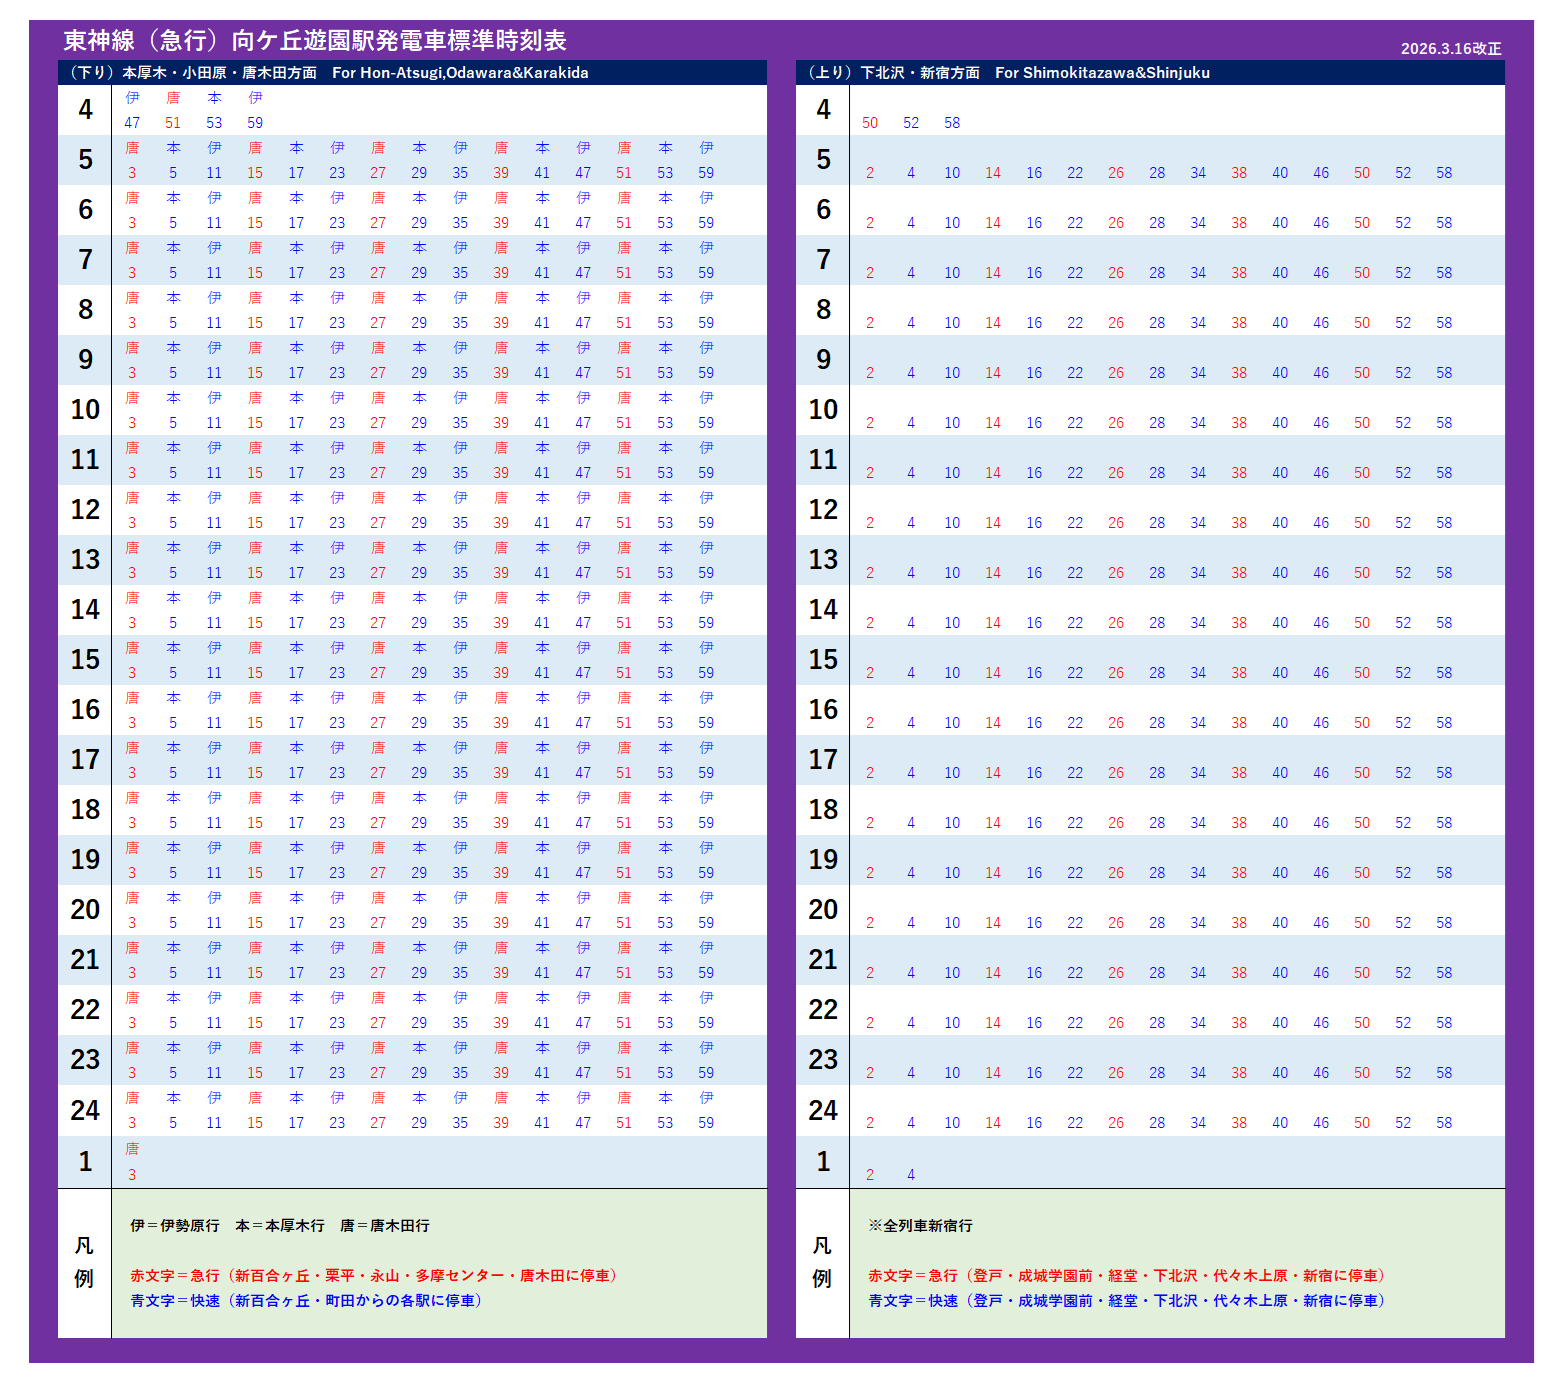
Task: Click the hour 18 label in upbound table
Action: 823,810
